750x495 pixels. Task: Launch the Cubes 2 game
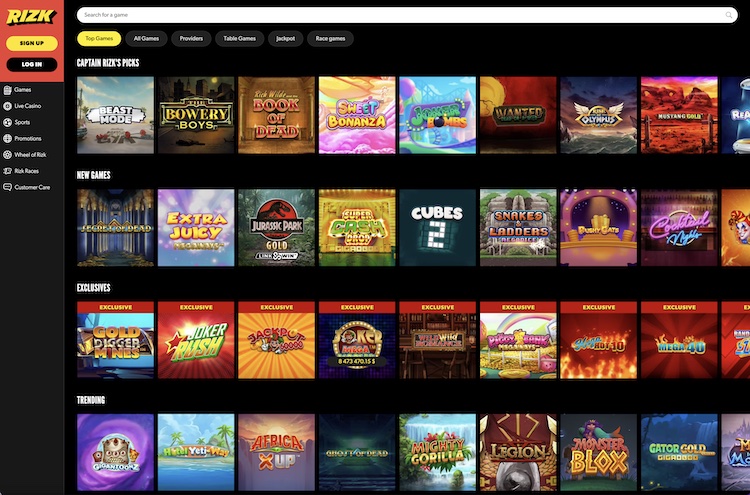(x=438, y=228)
